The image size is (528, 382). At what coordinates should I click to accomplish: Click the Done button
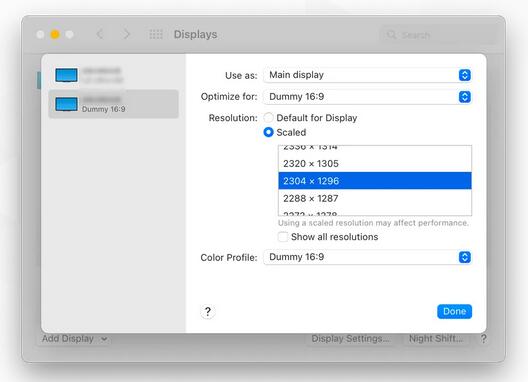point(454,311)
